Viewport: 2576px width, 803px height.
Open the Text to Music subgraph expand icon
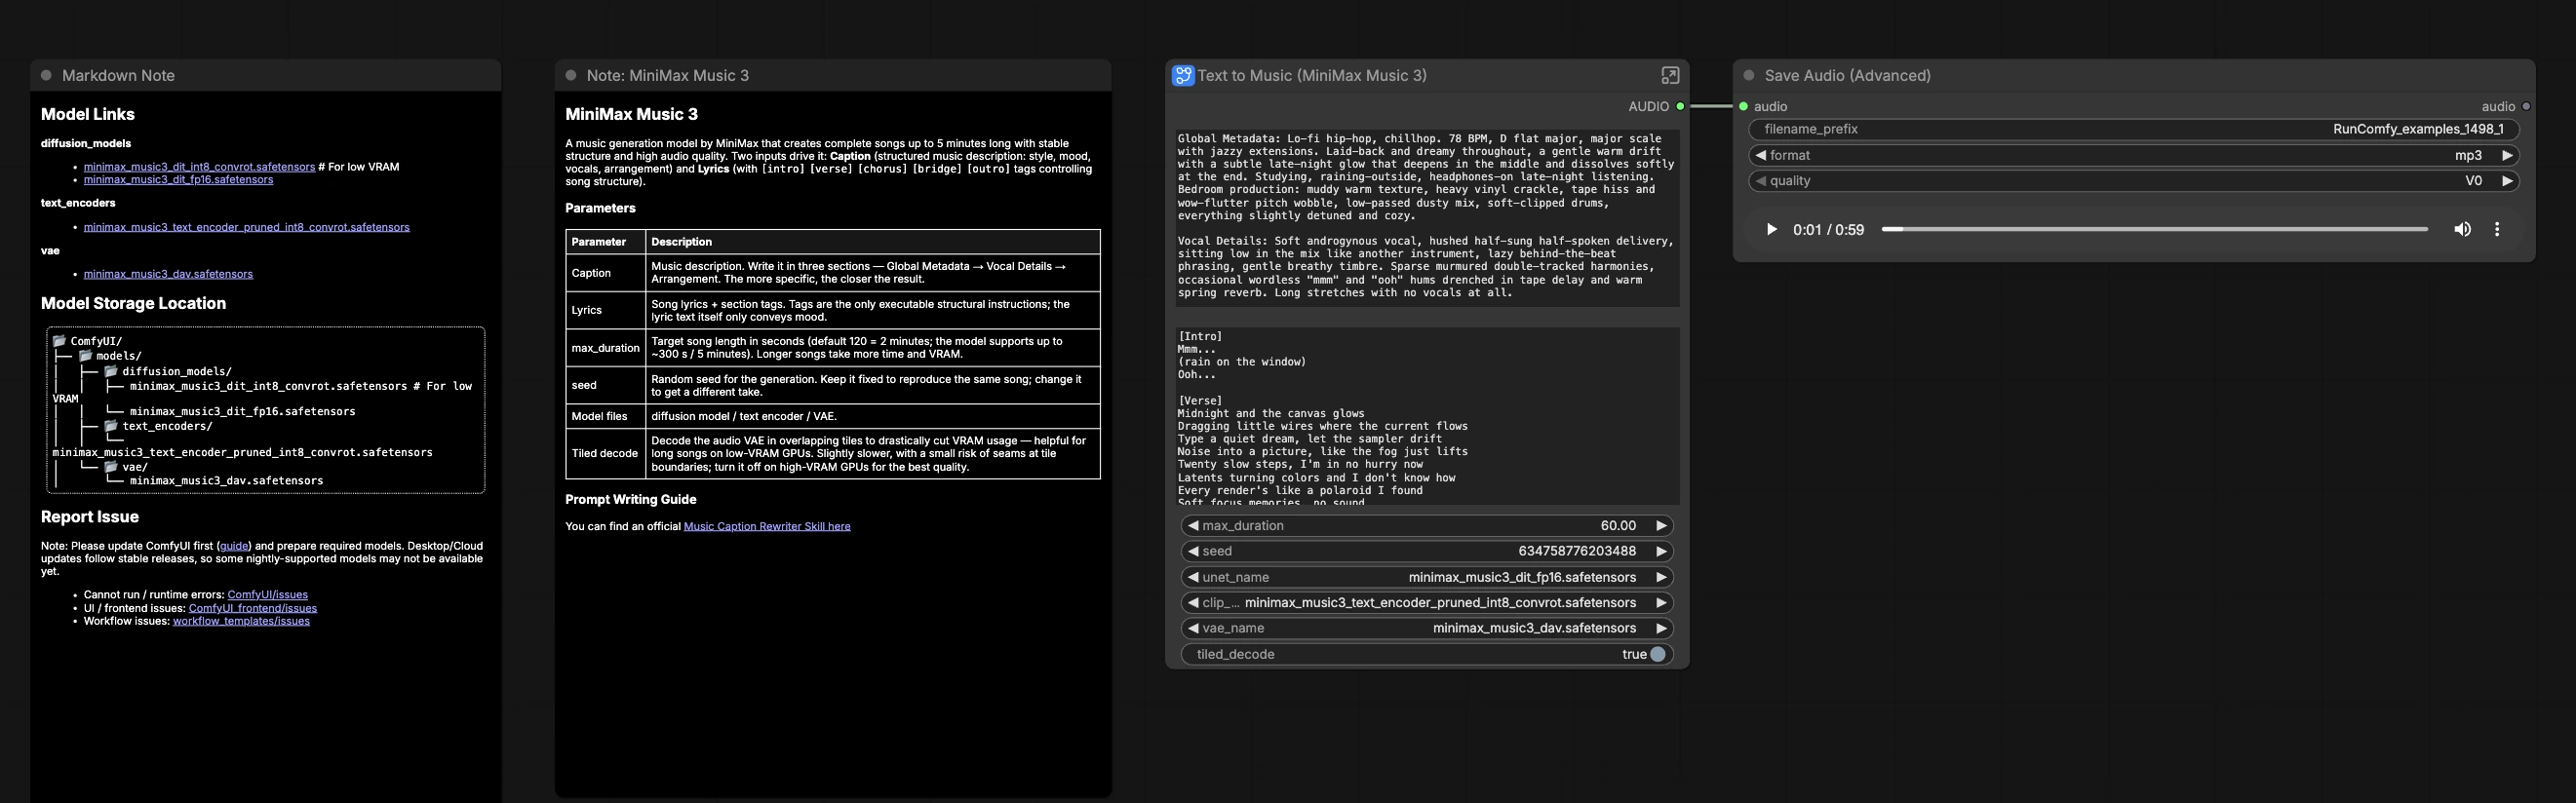(x=1670, y=75)
